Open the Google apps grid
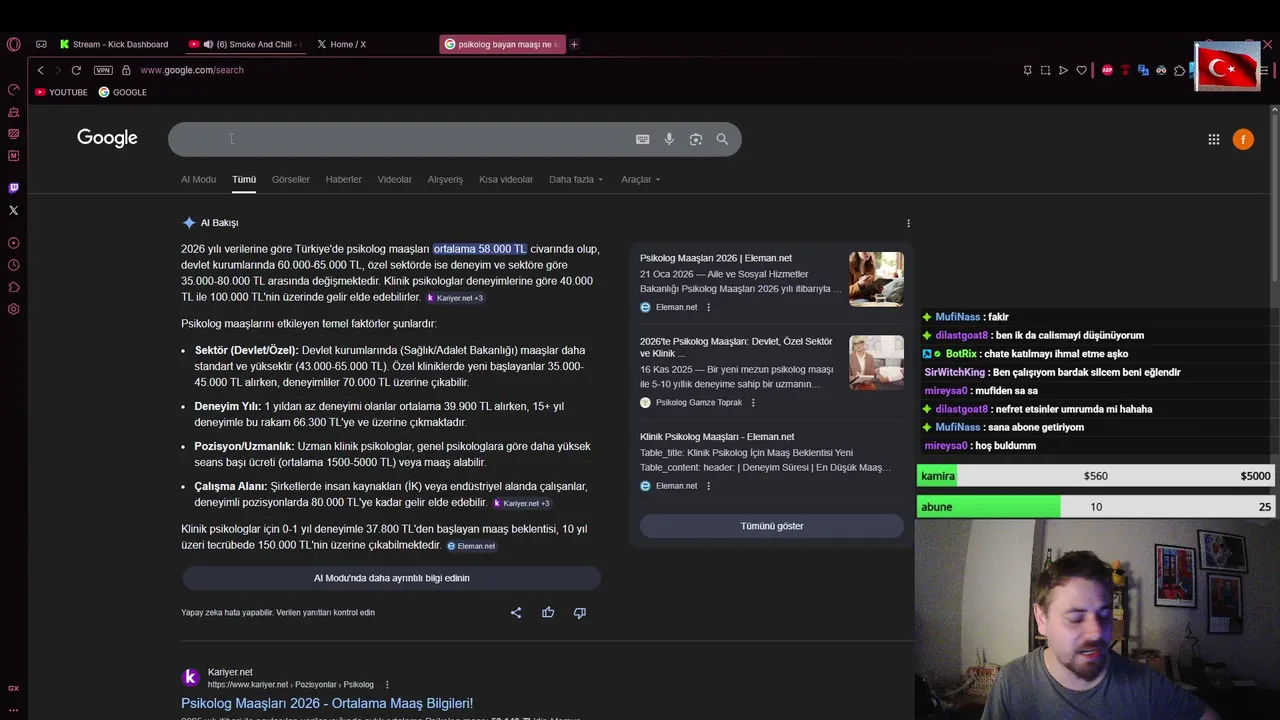The image size is (1280, 720). click(x=1214, y=139)
